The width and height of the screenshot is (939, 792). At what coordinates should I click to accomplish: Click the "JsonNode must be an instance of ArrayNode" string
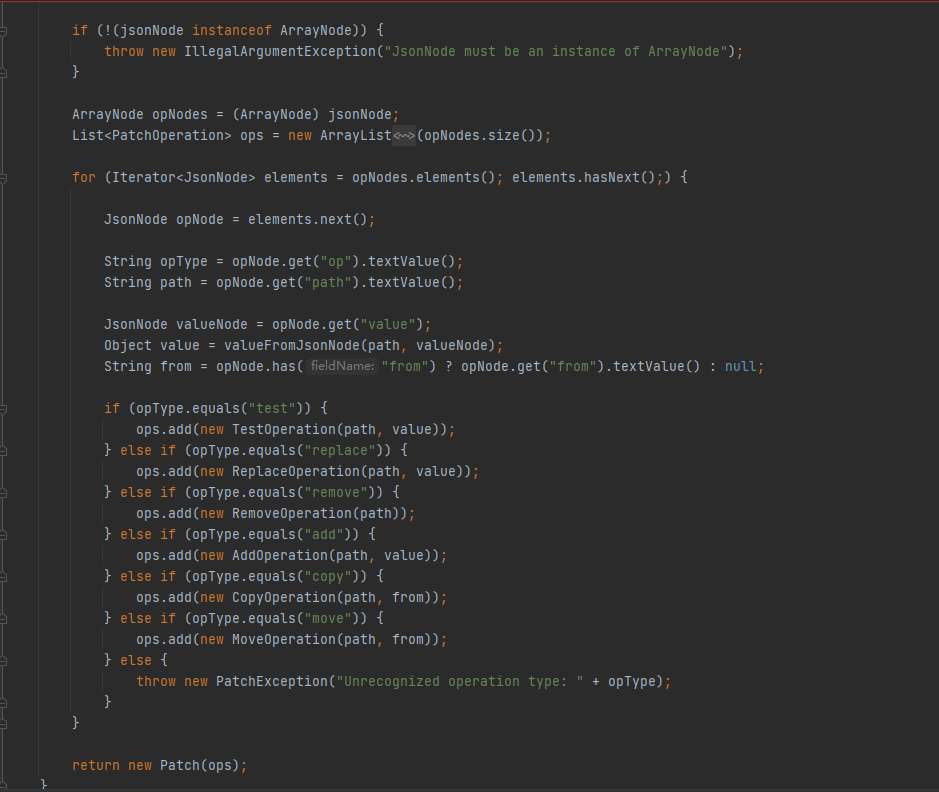[x=556, y=51]
